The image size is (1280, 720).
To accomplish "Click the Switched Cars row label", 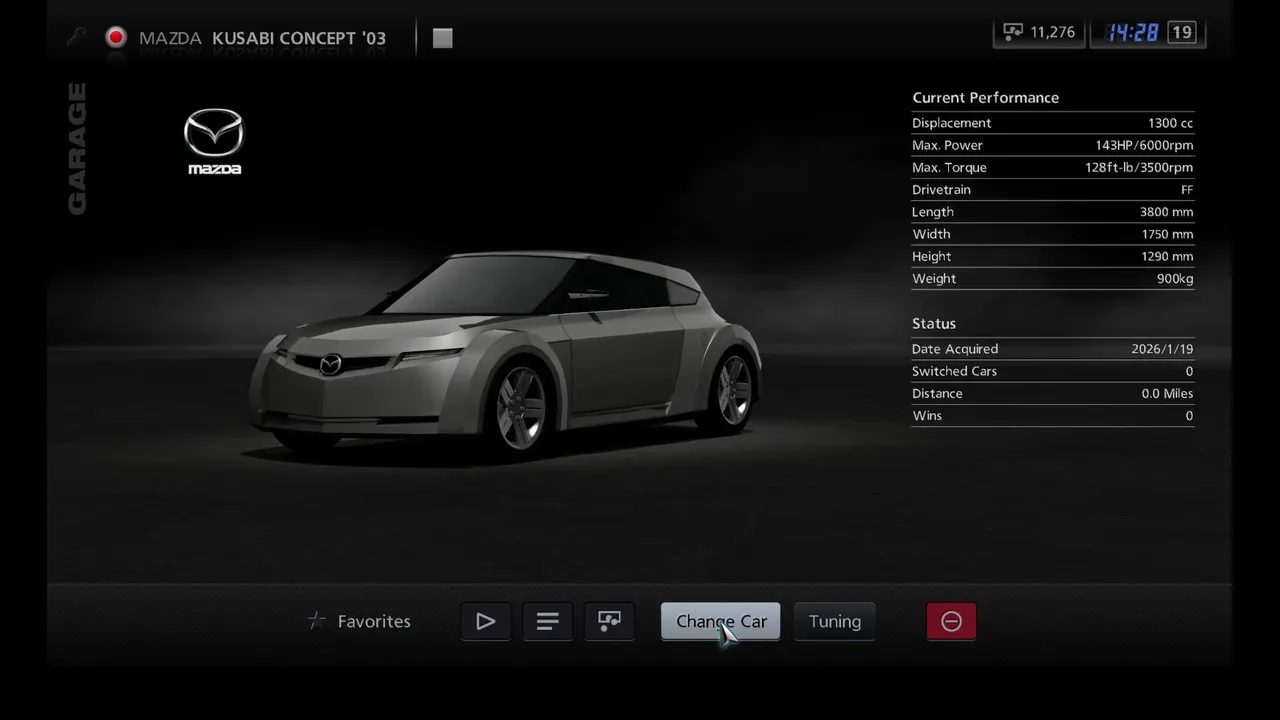I will coord(954,371).
